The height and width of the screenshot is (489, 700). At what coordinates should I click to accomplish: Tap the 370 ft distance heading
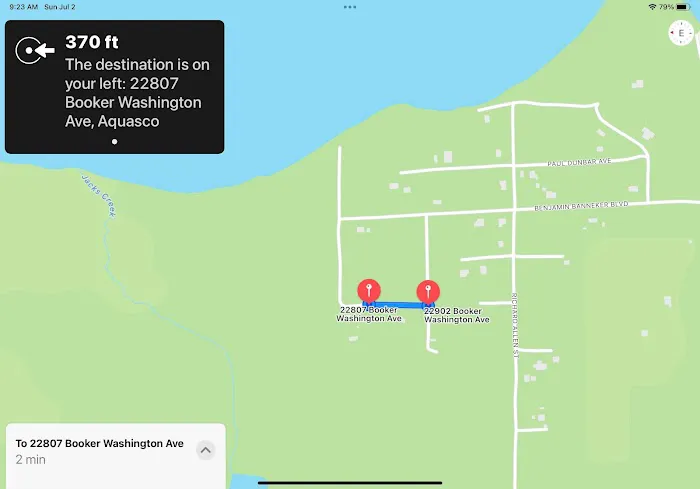pyautogui.click(x=91, y=42)
